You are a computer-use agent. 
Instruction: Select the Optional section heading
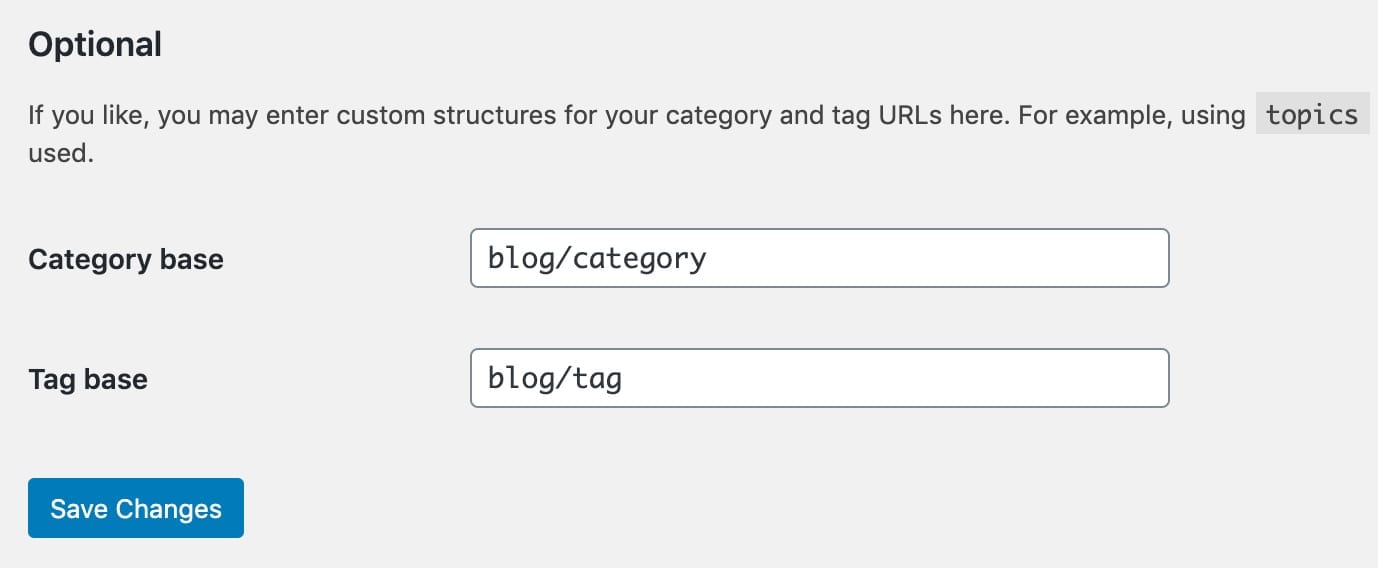point(95,45)
